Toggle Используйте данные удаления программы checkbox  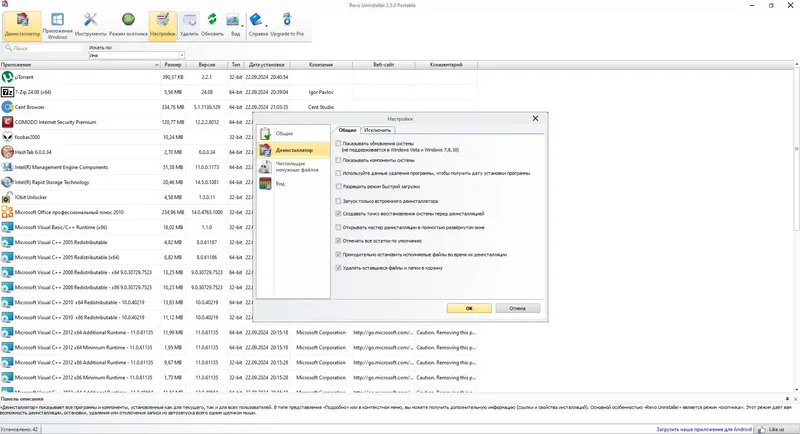[x=338, y=173]
